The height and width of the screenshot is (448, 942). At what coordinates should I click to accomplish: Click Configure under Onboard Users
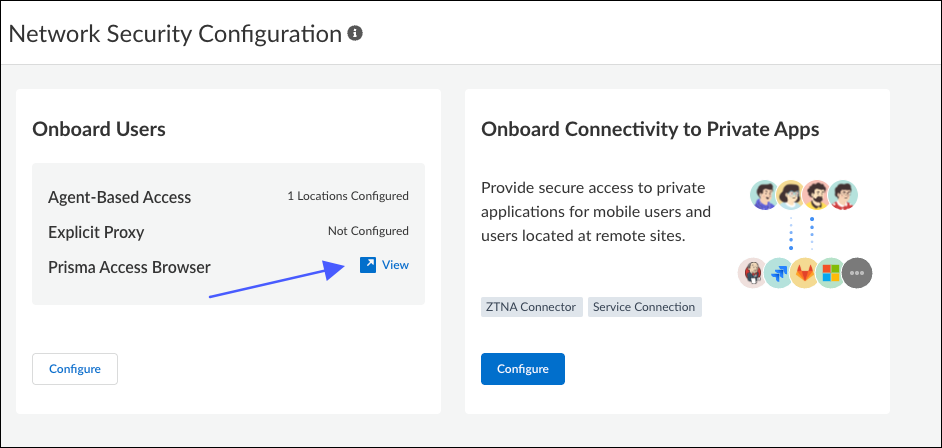click(x=75, y=369)
